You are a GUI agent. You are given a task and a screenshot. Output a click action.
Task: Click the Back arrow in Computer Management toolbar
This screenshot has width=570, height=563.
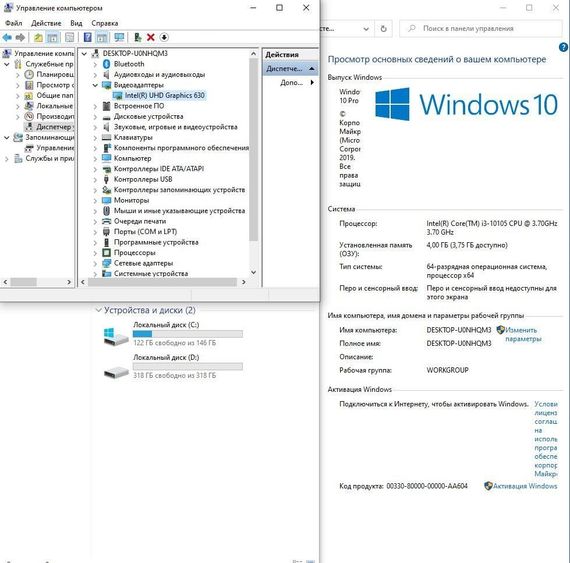7,37
